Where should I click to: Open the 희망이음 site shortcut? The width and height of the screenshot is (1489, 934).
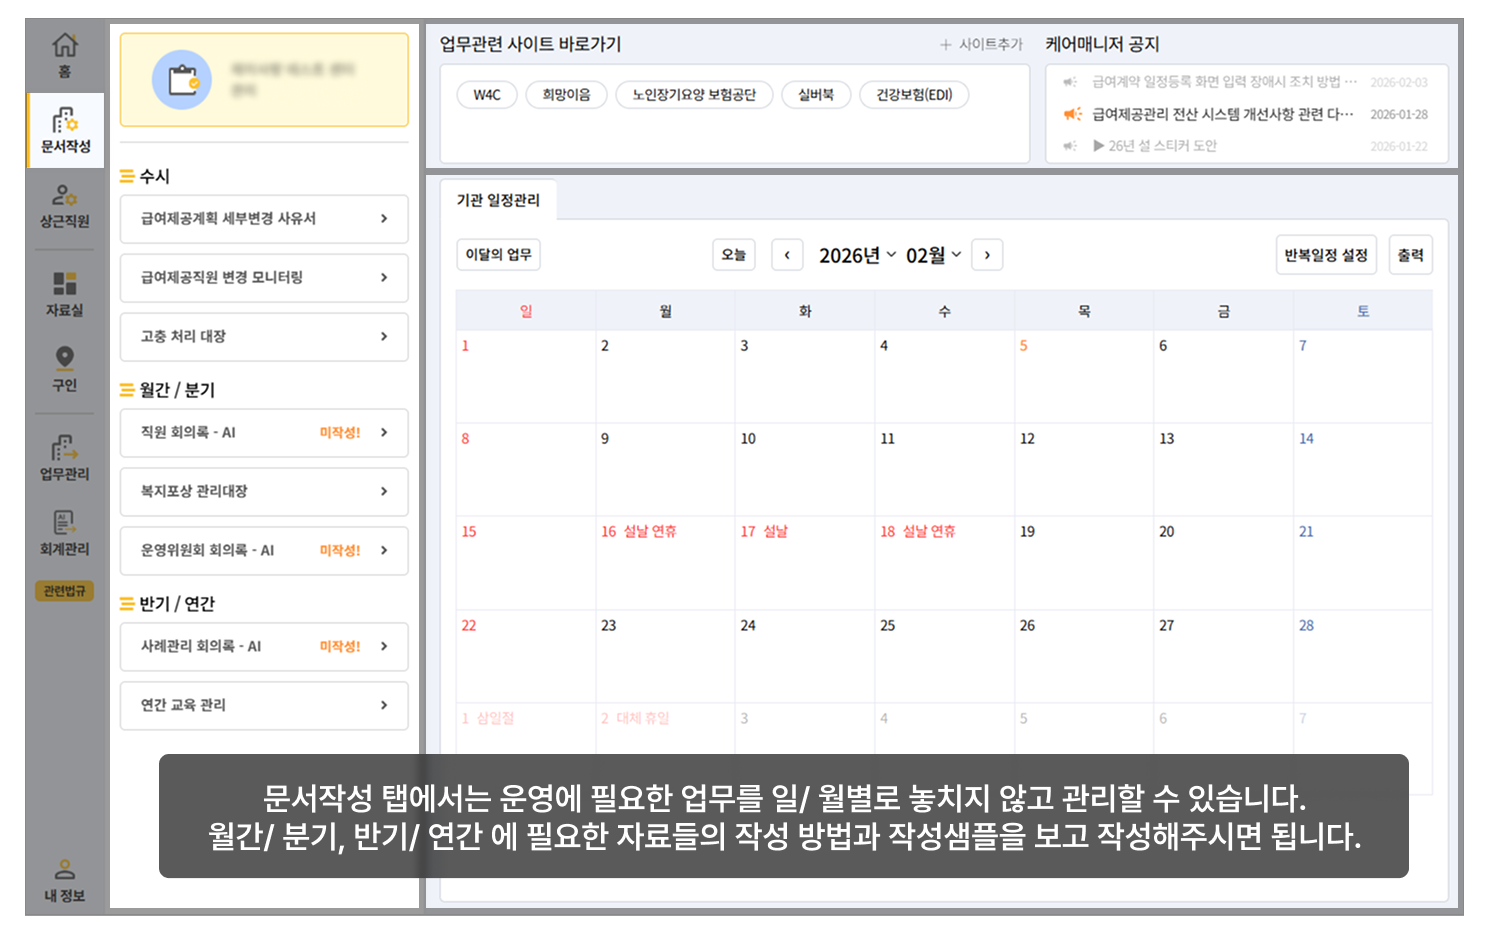click(x=566, y=95)
